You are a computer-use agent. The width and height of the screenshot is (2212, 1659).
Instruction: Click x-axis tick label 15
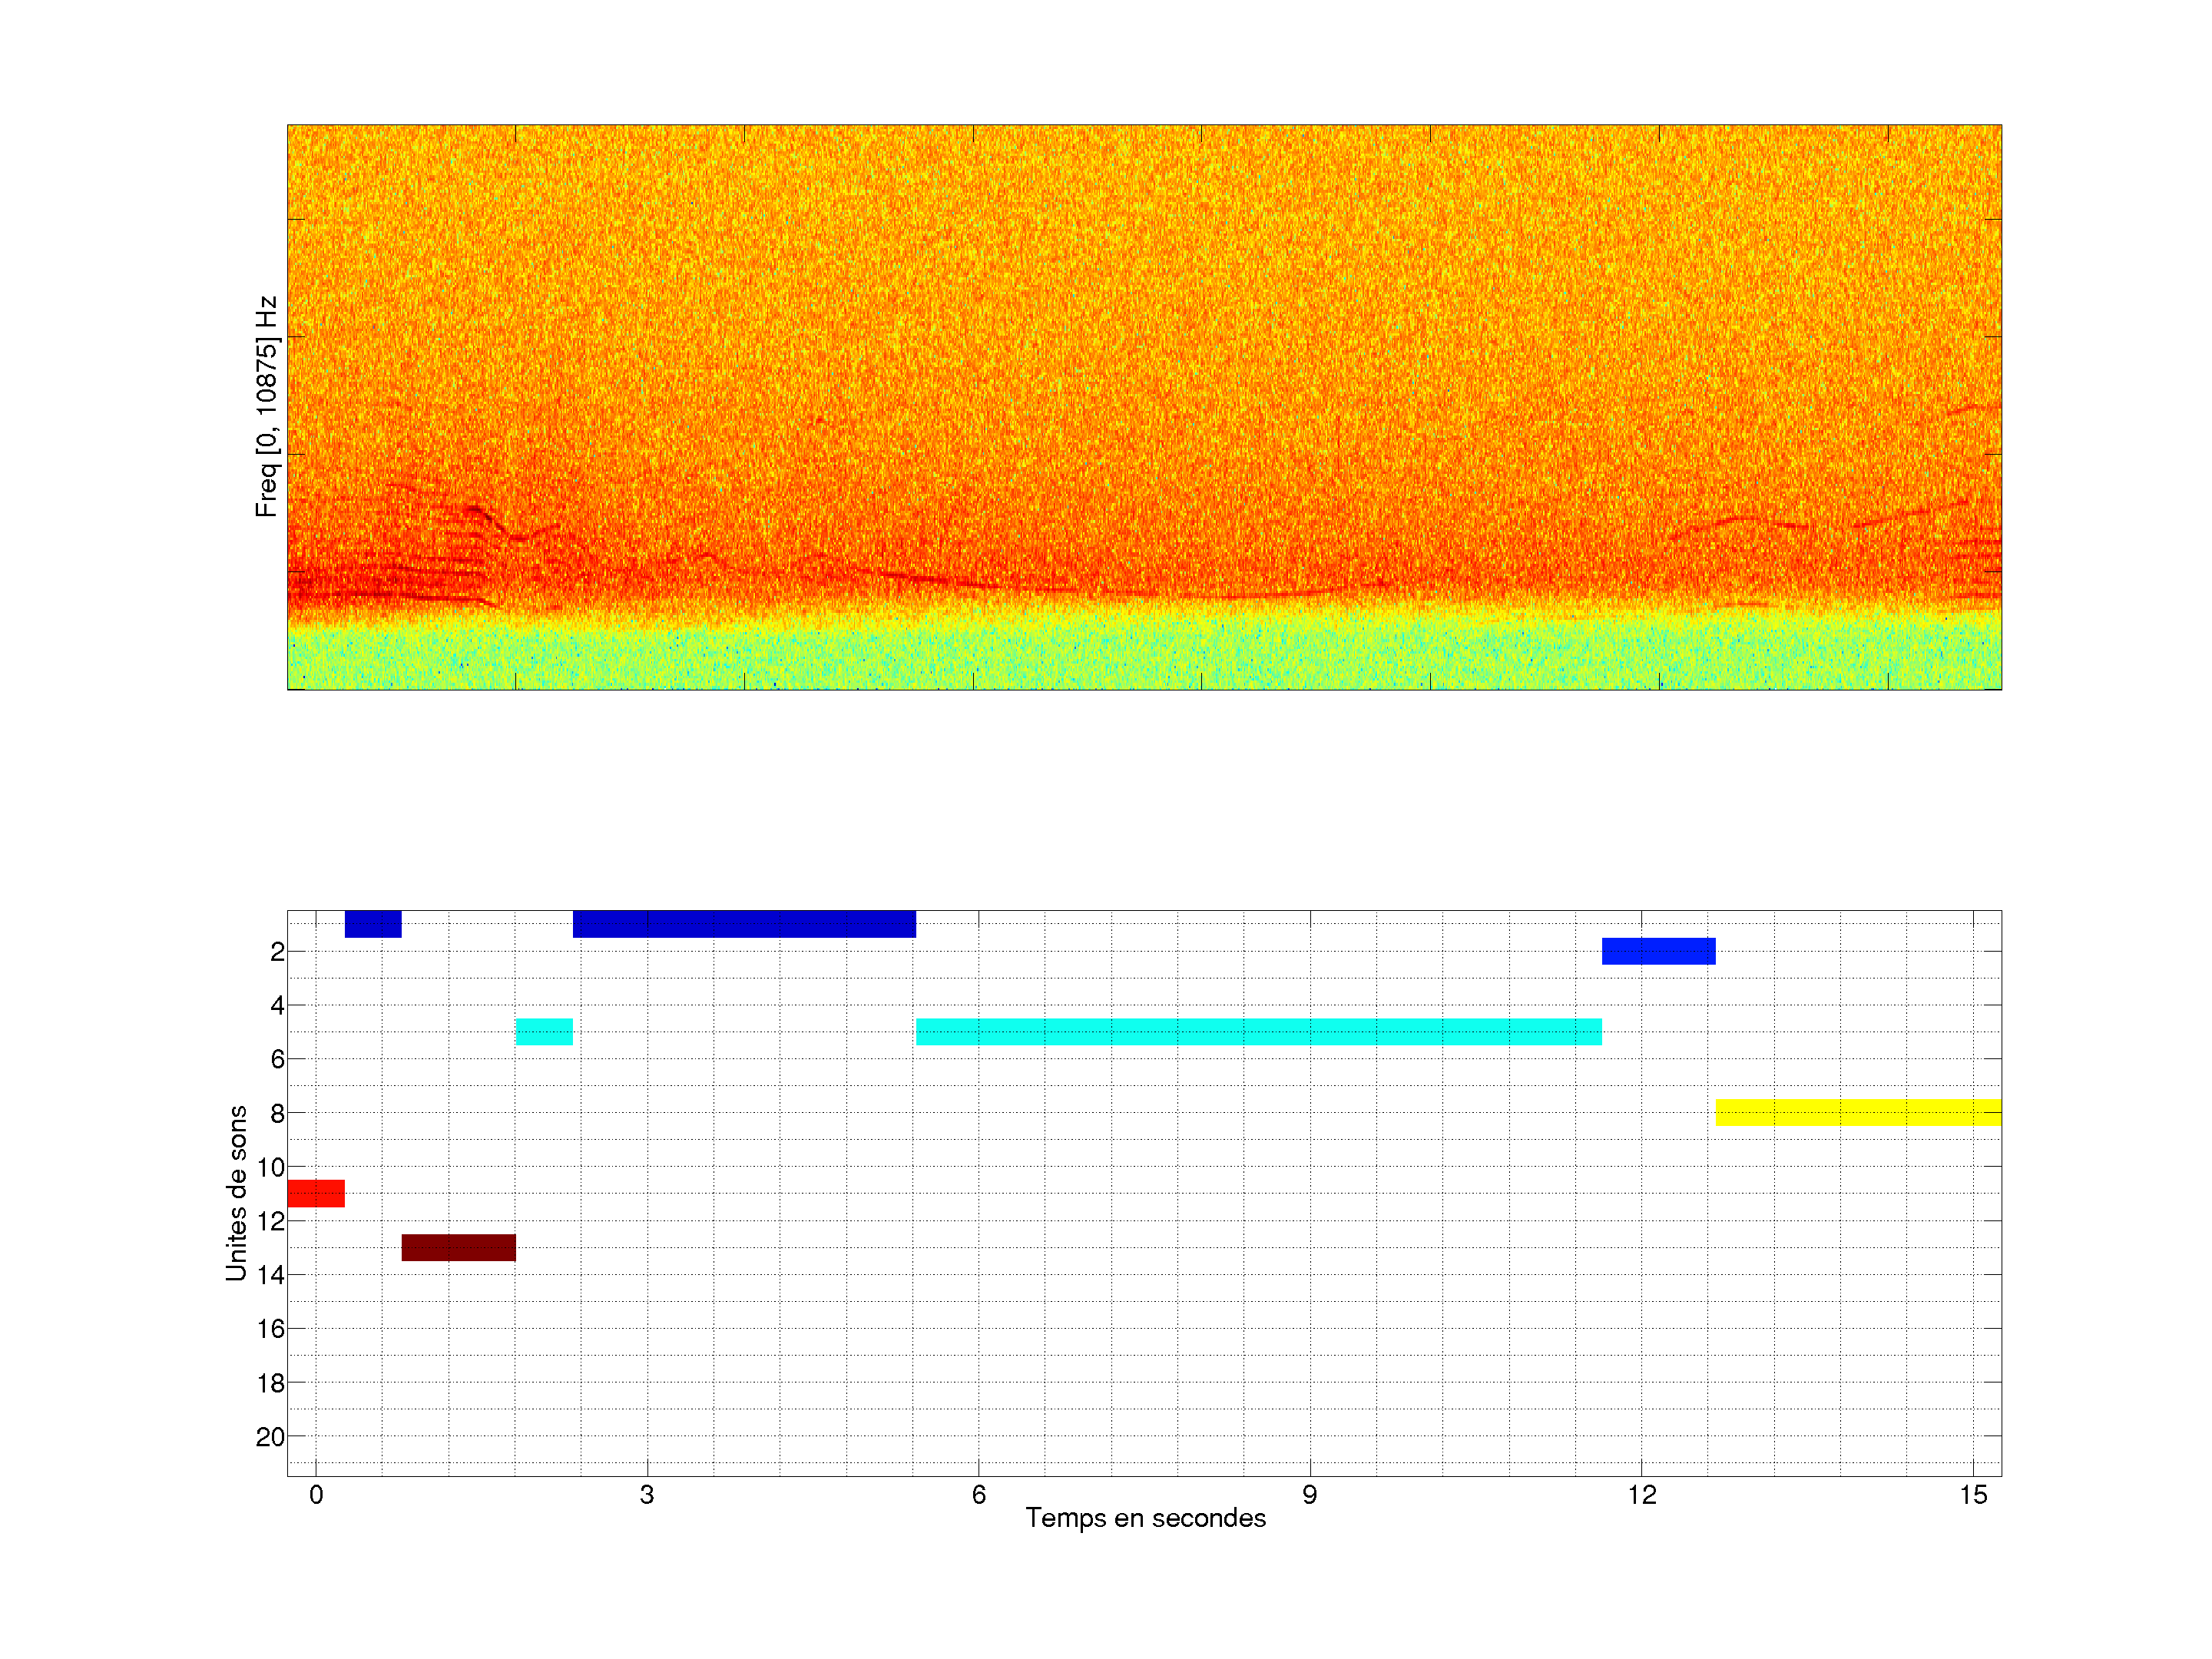click(1973, 1495)
